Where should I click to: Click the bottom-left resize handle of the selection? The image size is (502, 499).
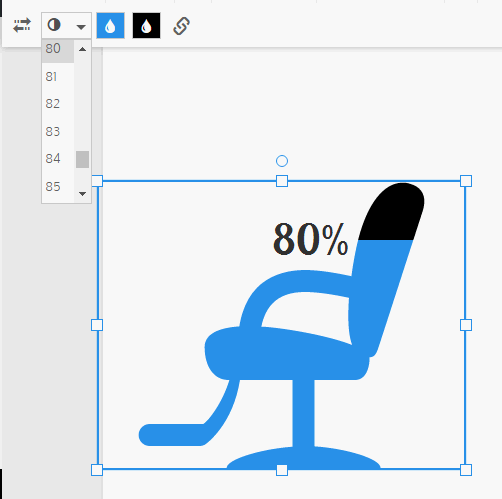[97, 470]
